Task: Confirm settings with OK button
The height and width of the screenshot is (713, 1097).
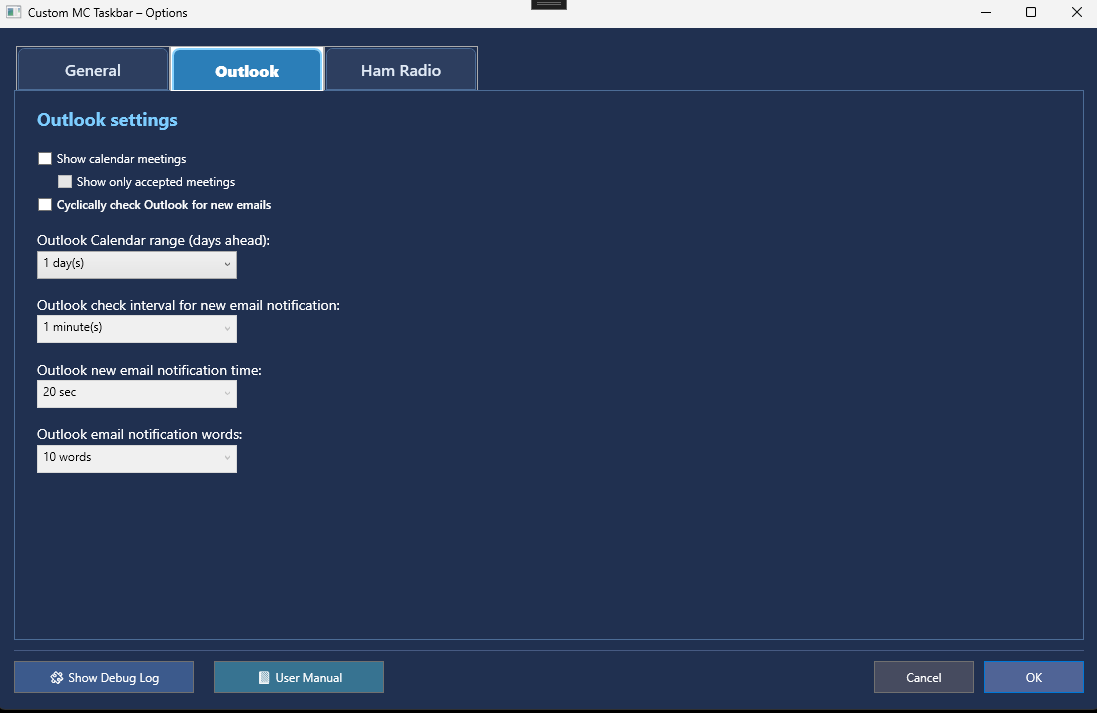Action: (x=1034, y=677)
